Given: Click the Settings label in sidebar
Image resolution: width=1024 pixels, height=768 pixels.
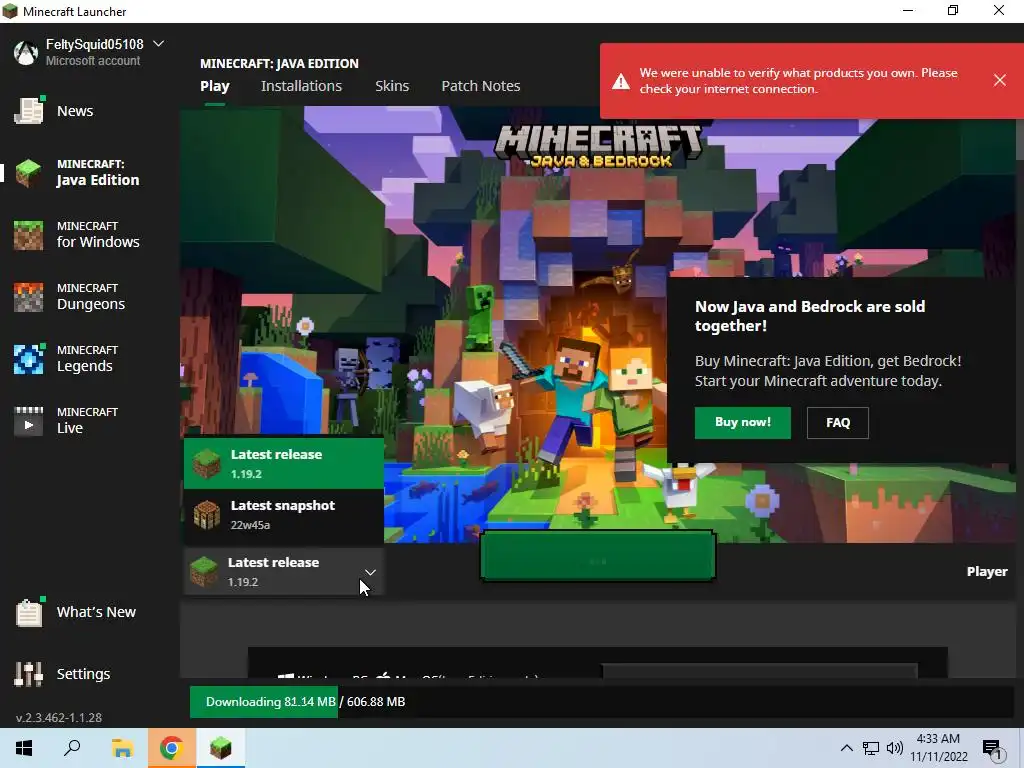Looking at the screenshot, I should 84,674.
